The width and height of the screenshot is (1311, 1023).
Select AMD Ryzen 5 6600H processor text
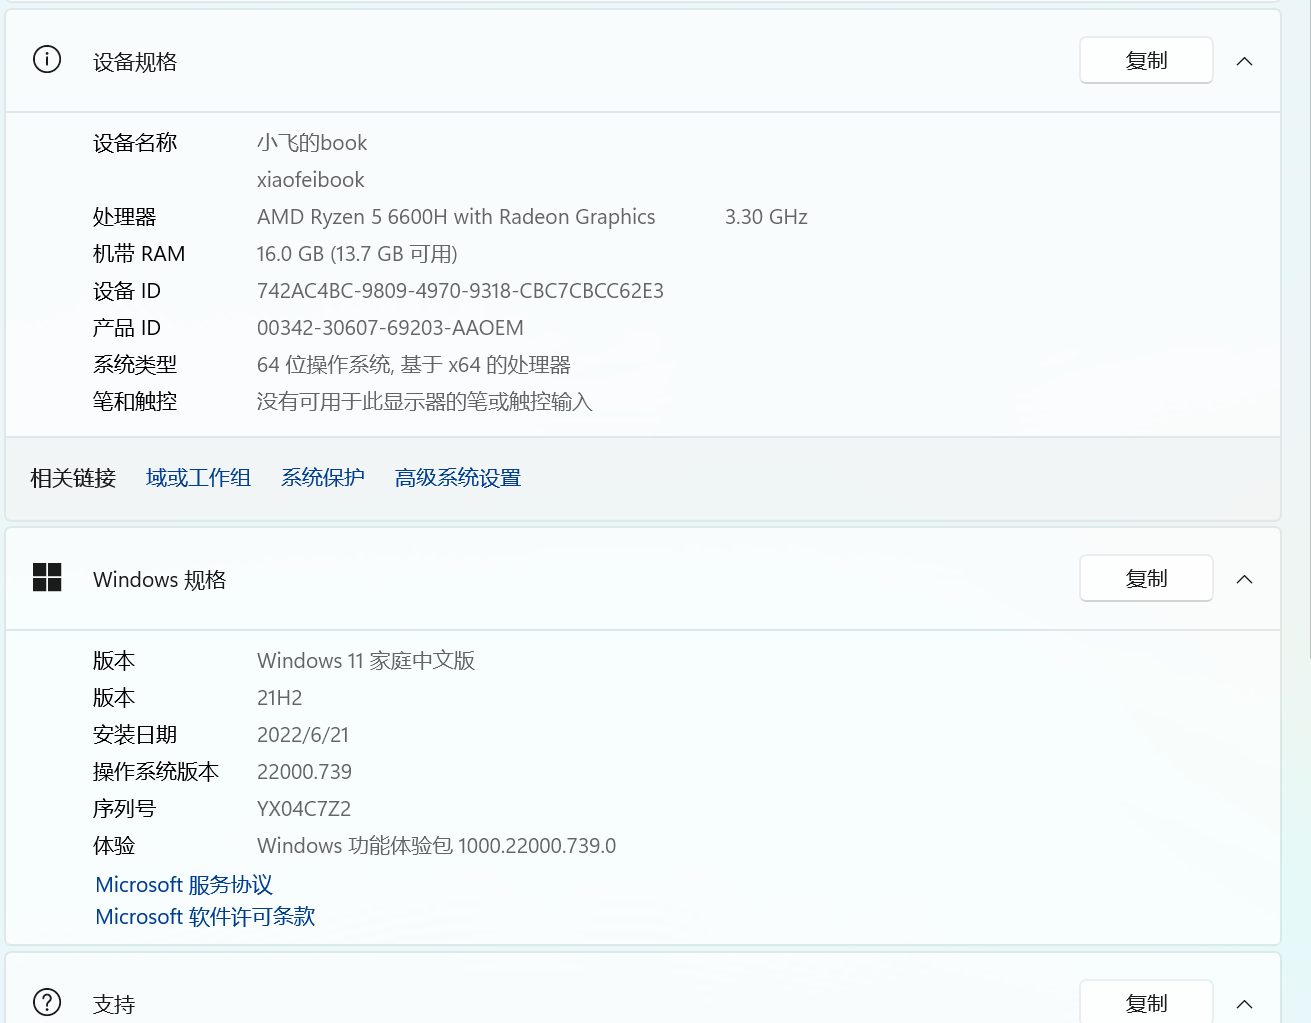pyautogui.click(x=456, y=217)
